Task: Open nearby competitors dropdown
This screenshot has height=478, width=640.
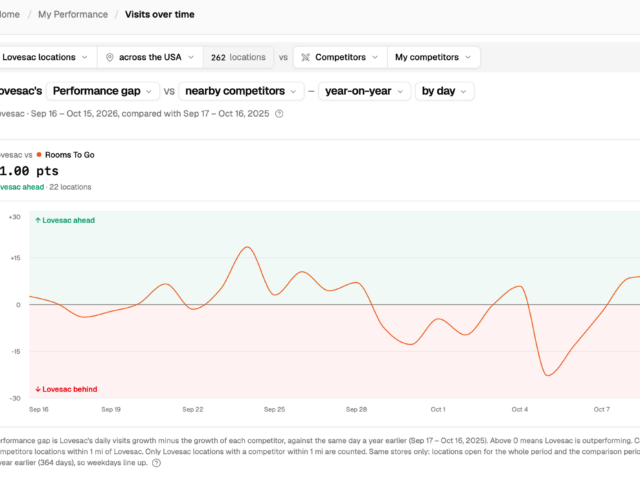Action: tap(241, 91)
